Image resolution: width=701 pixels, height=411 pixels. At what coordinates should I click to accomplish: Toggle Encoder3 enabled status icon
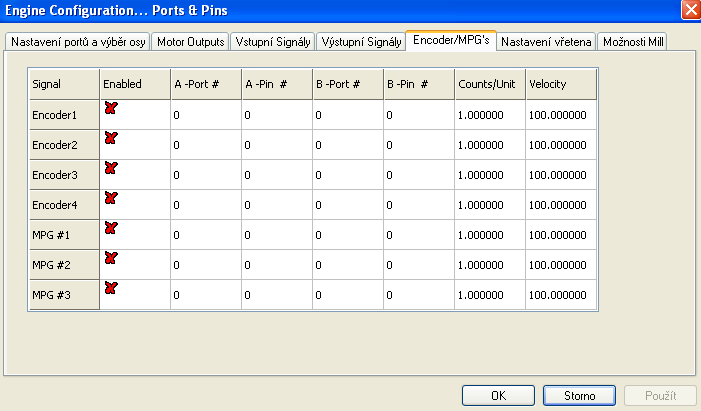[110, 168]
